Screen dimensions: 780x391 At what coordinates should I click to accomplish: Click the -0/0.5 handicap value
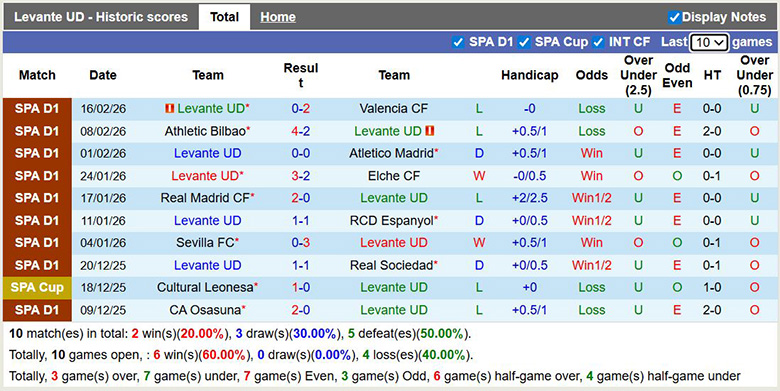point(529,176)
